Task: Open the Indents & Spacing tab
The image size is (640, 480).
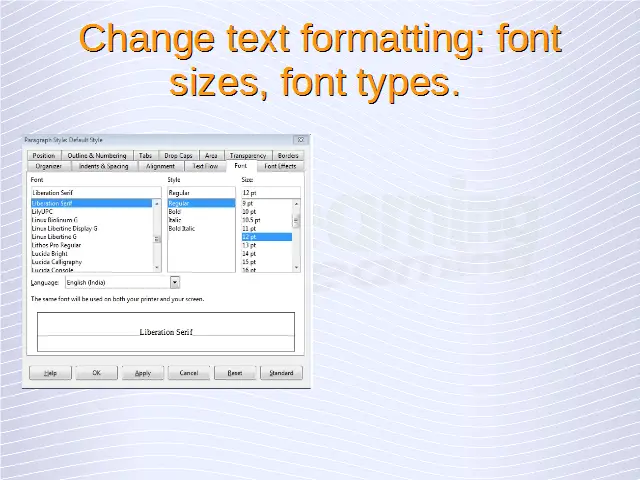Action: coord(104,166)
